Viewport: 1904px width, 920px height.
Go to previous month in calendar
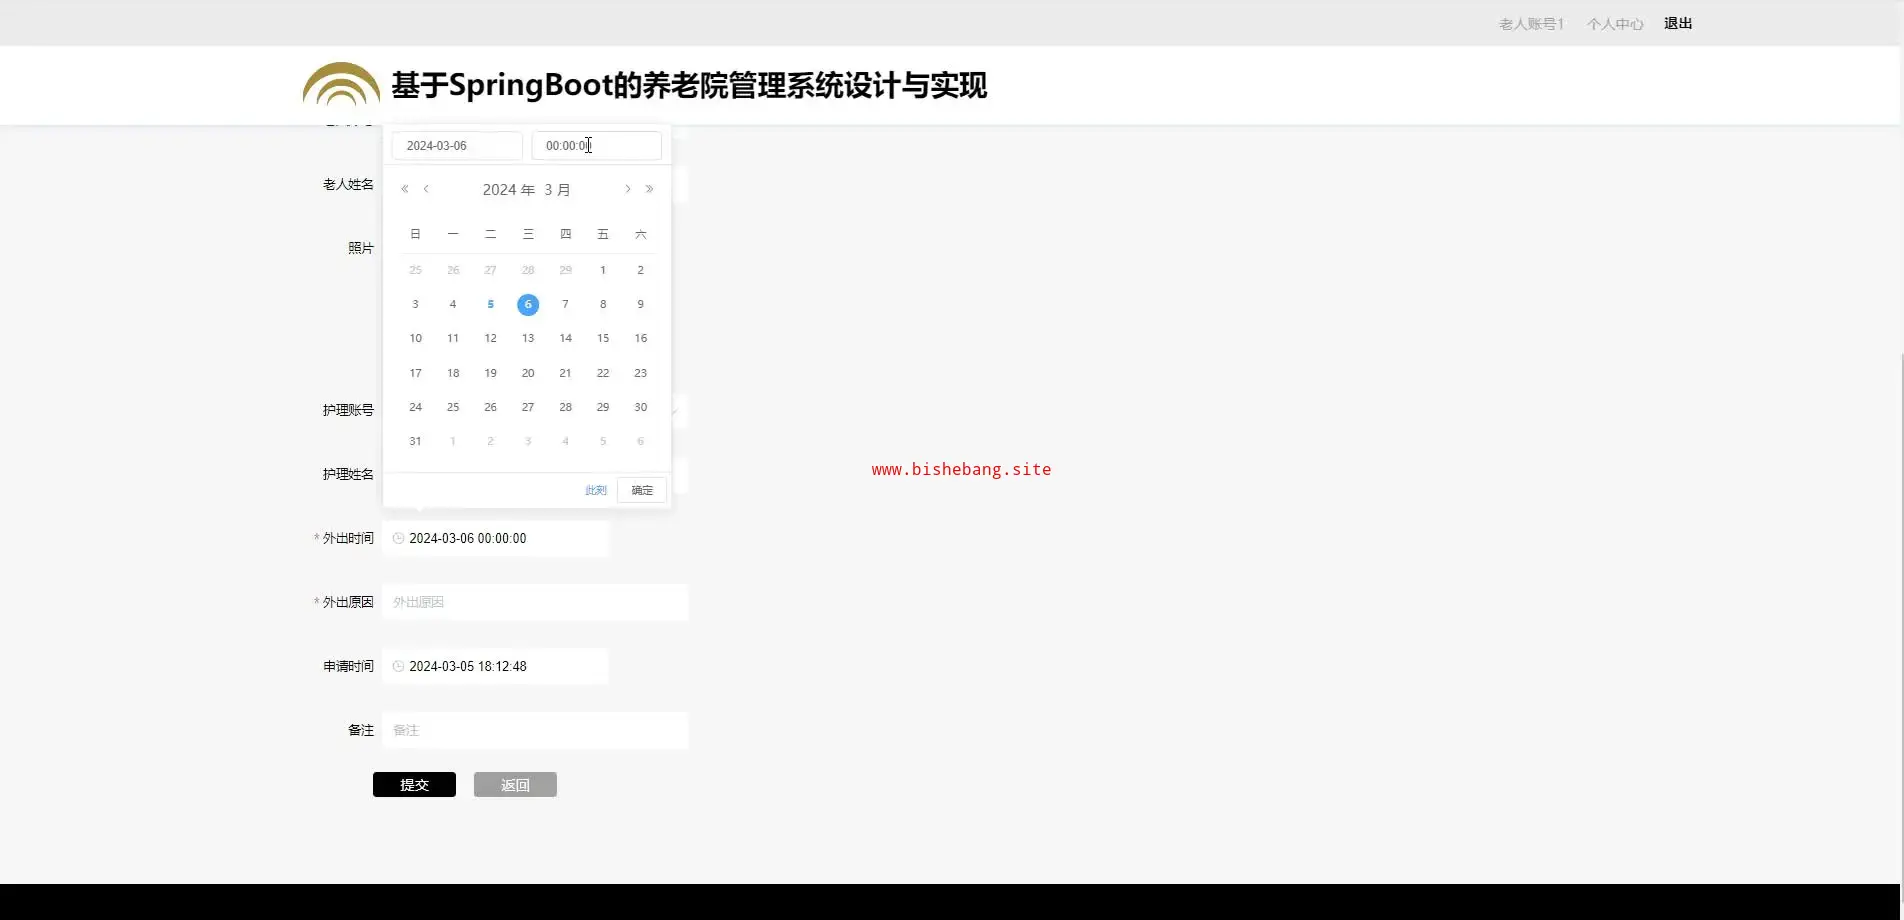[x=426, y=189]
